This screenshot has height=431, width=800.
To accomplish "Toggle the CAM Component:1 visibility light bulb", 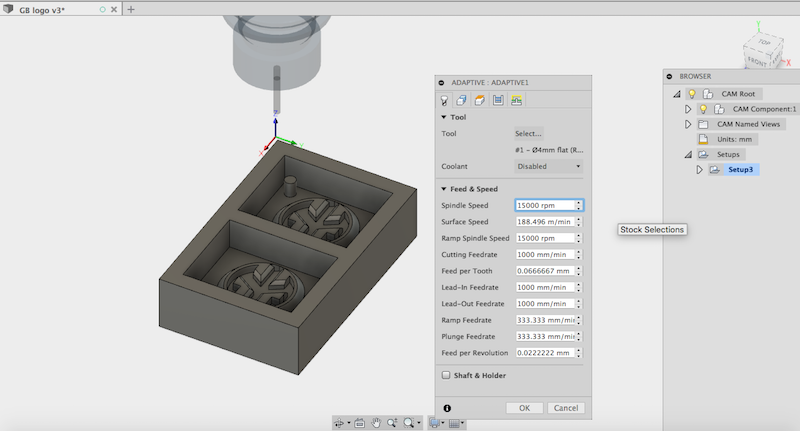I will pyautogui.click(x=704, y=109).
